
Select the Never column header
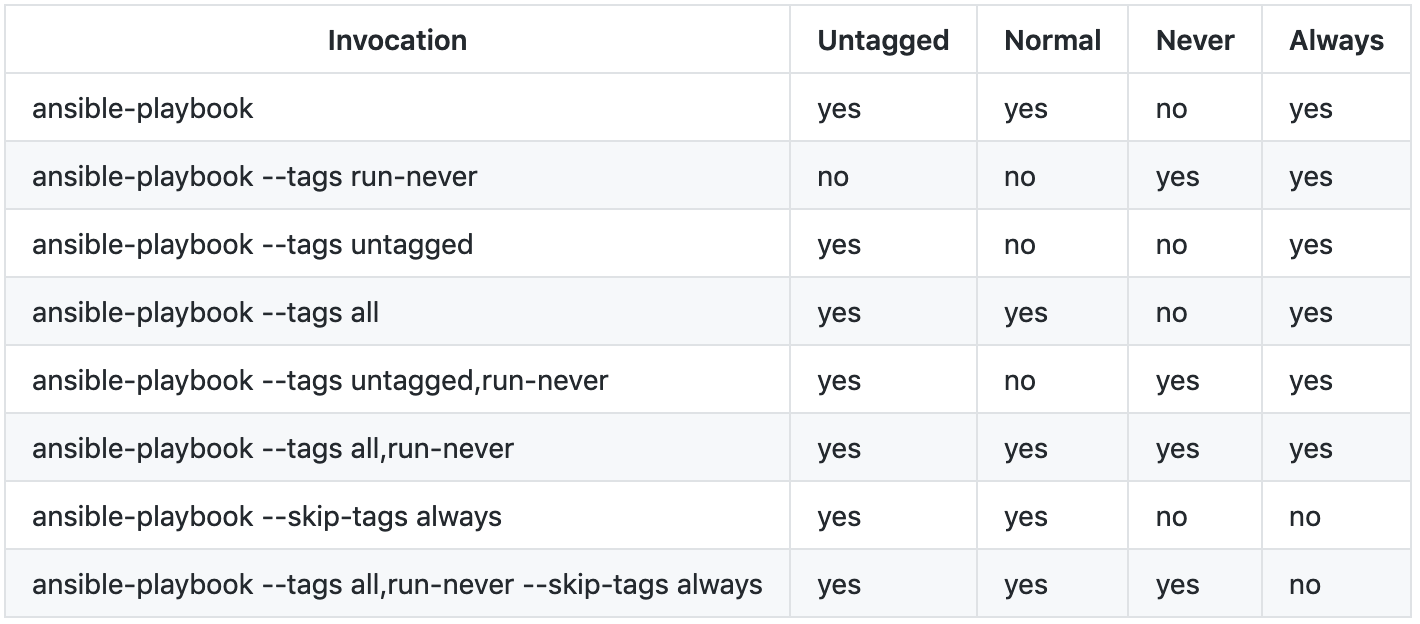point(1195,40)
